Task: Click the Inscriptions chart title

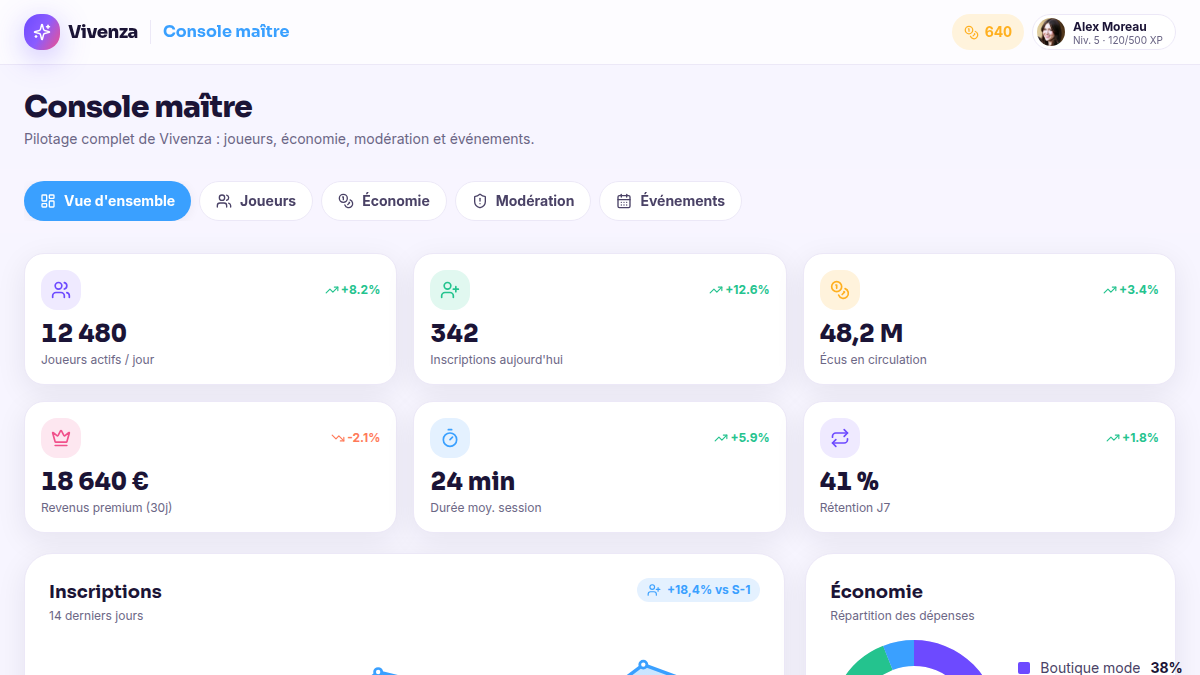Action: 105,592
